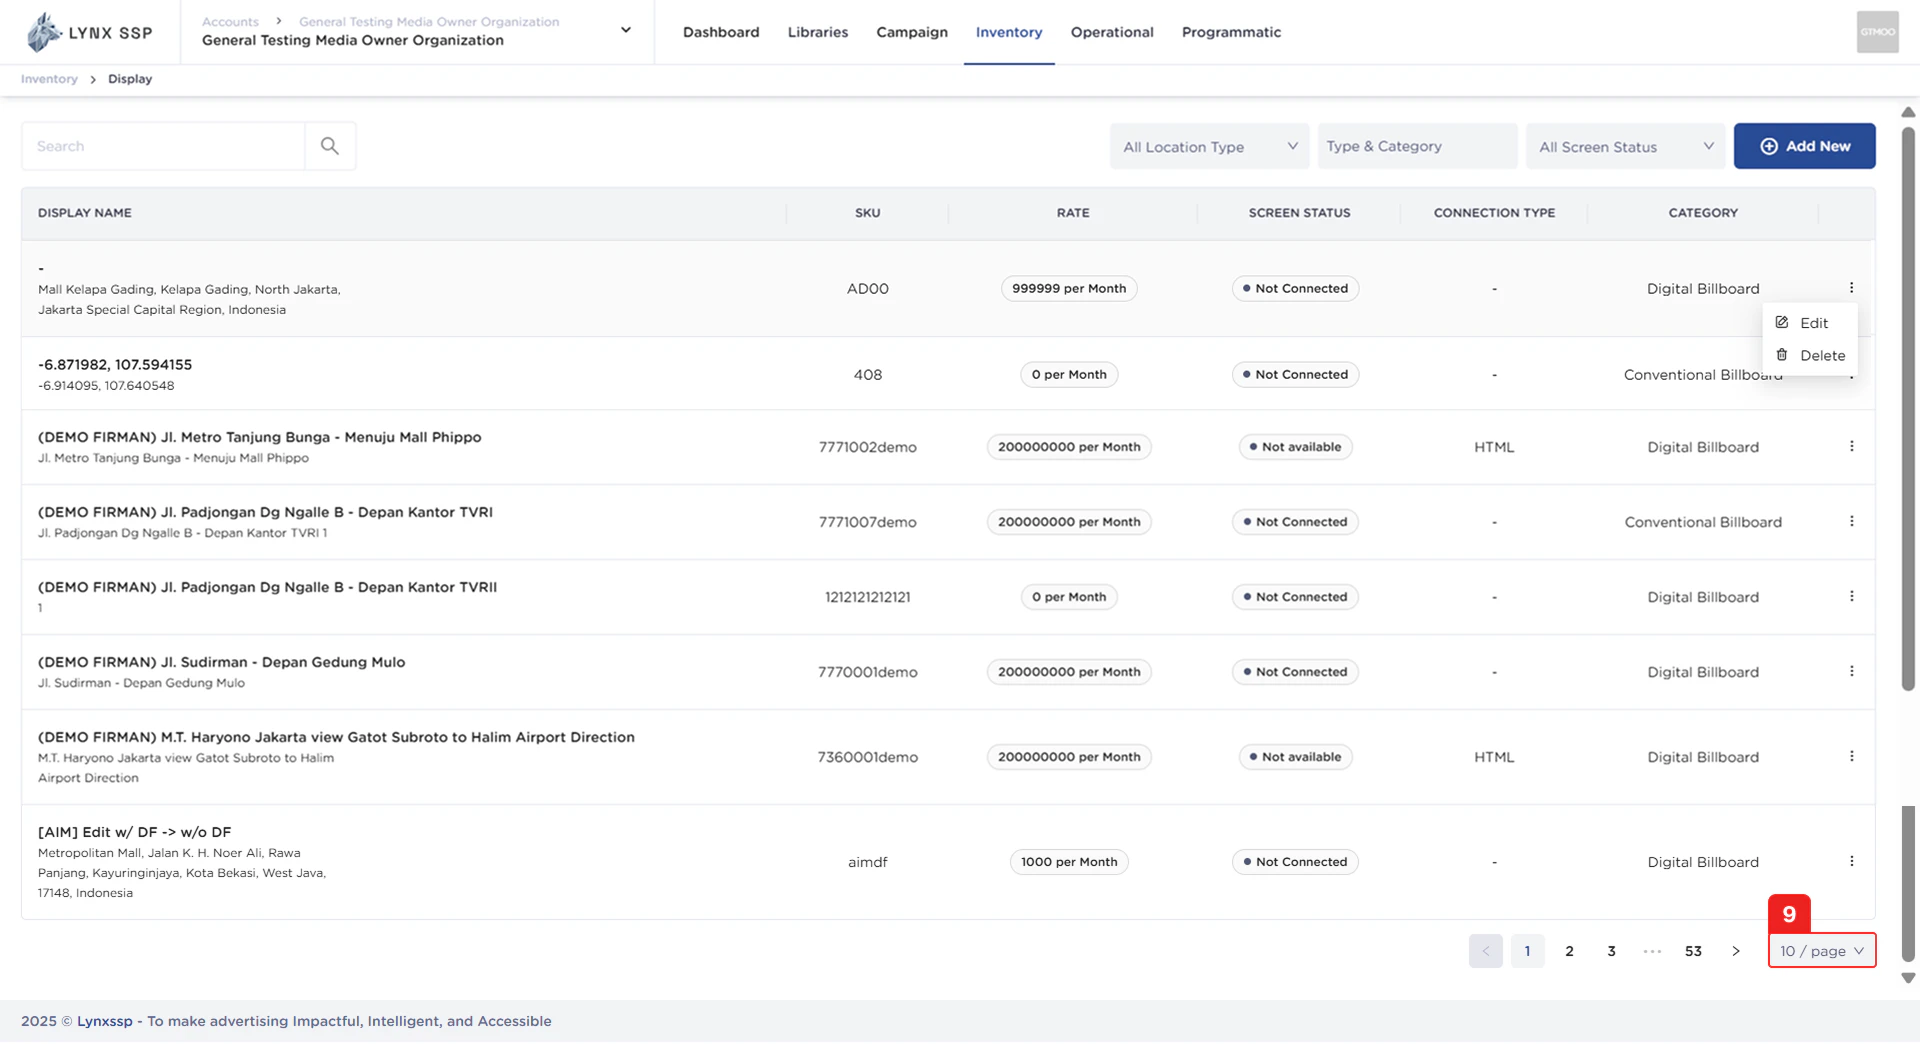The height and width of the screenshot is (1044, 1920).
Task: Open the 10 / page size selector
Action: [x=1820, y=951]
